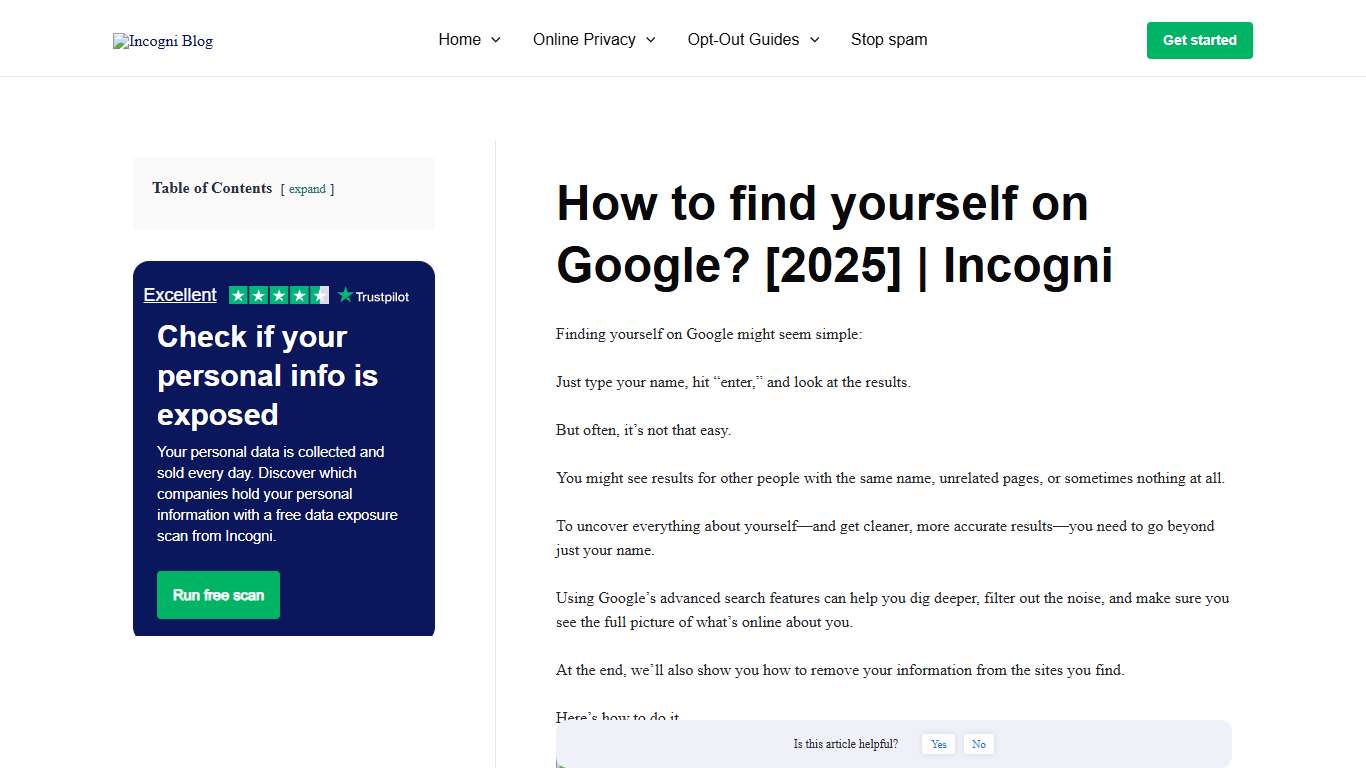The height and width of the screenshot is (768, 1366).
Task: Click the chevron icon beside Opt-Out Guides
Action: [x=815, y=40]
